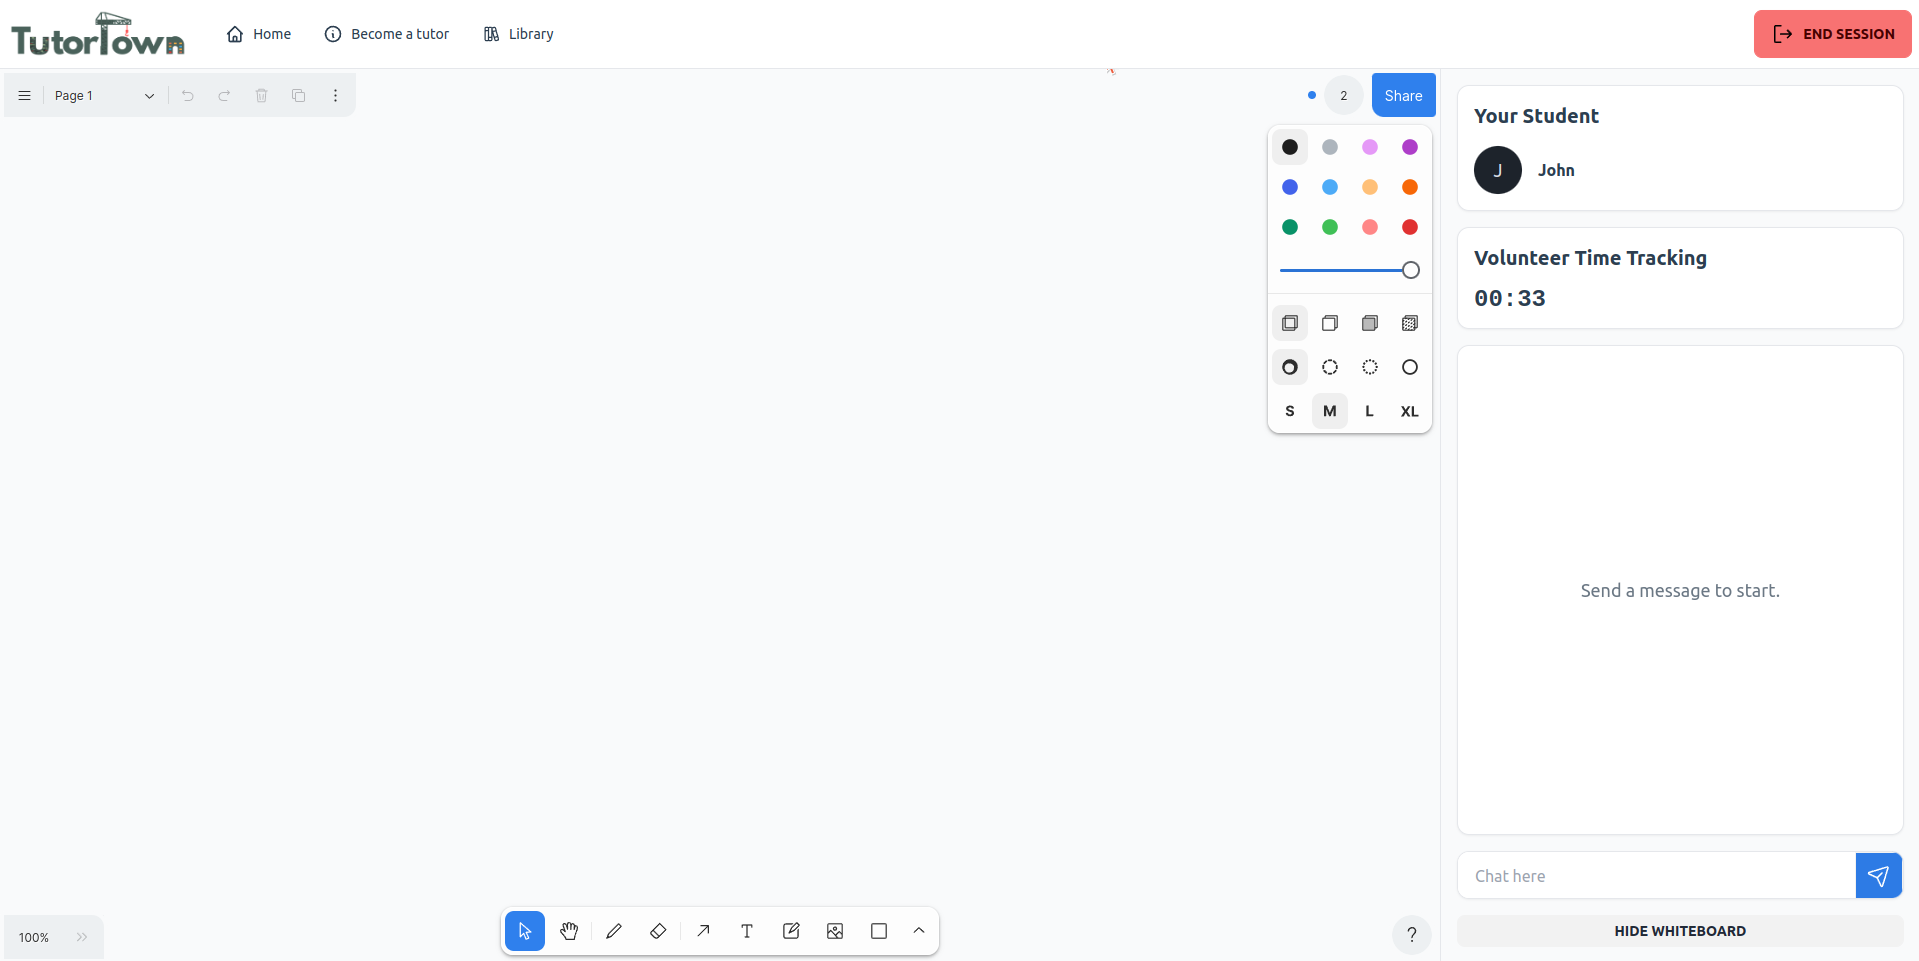The width and height of the screenshot is (1919, 961).
Task: Choose the semi fill style
Action: [1330, 323]
